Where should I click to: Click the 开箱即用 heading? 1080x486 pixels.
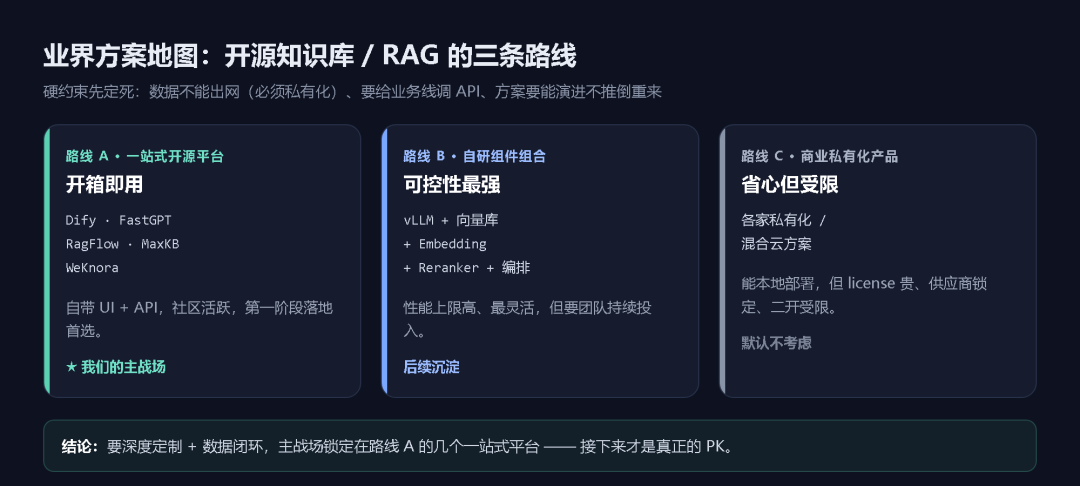click(105, 184)
